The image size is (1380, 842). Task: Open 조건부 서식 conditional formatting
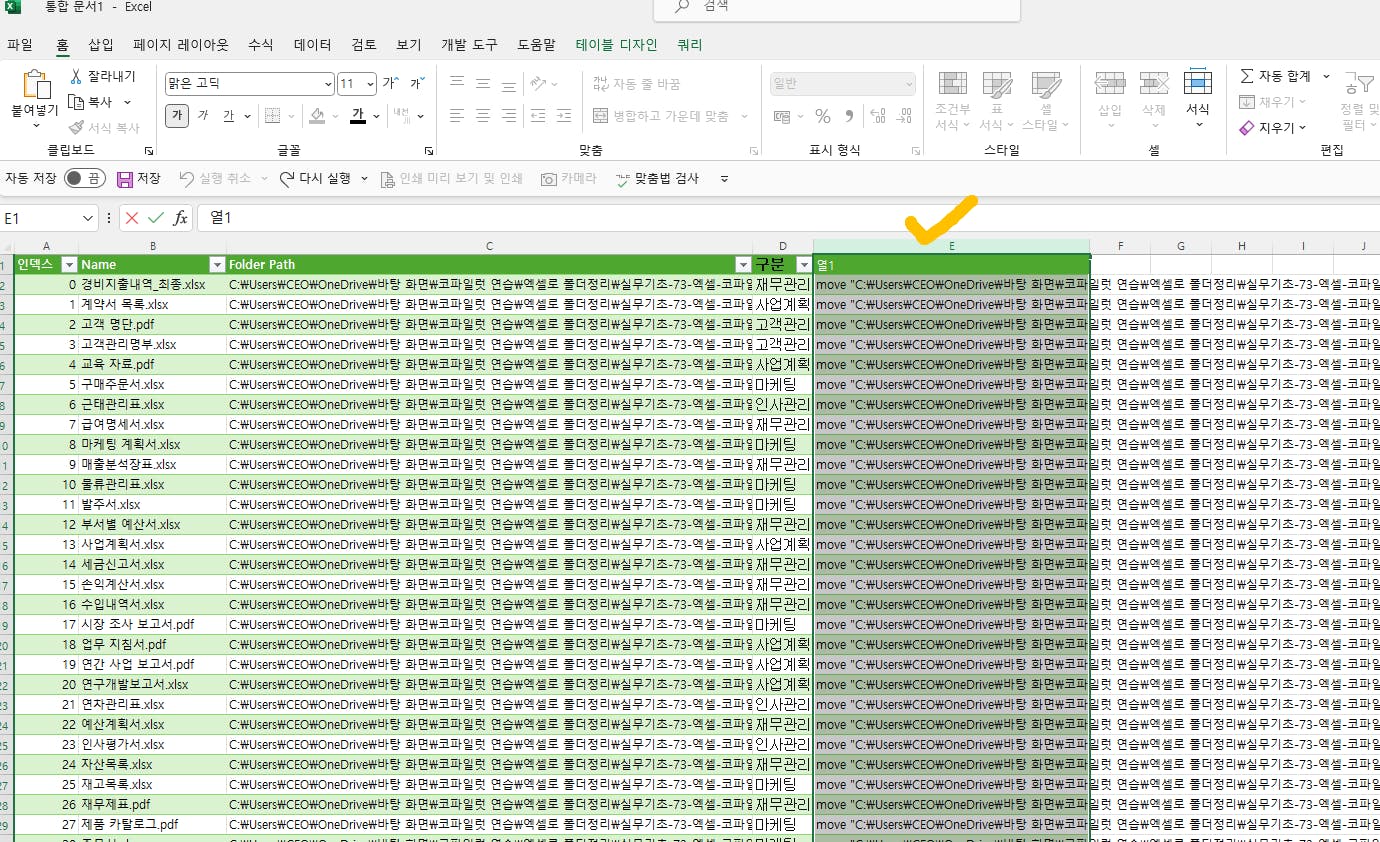[x=952, y=101]
